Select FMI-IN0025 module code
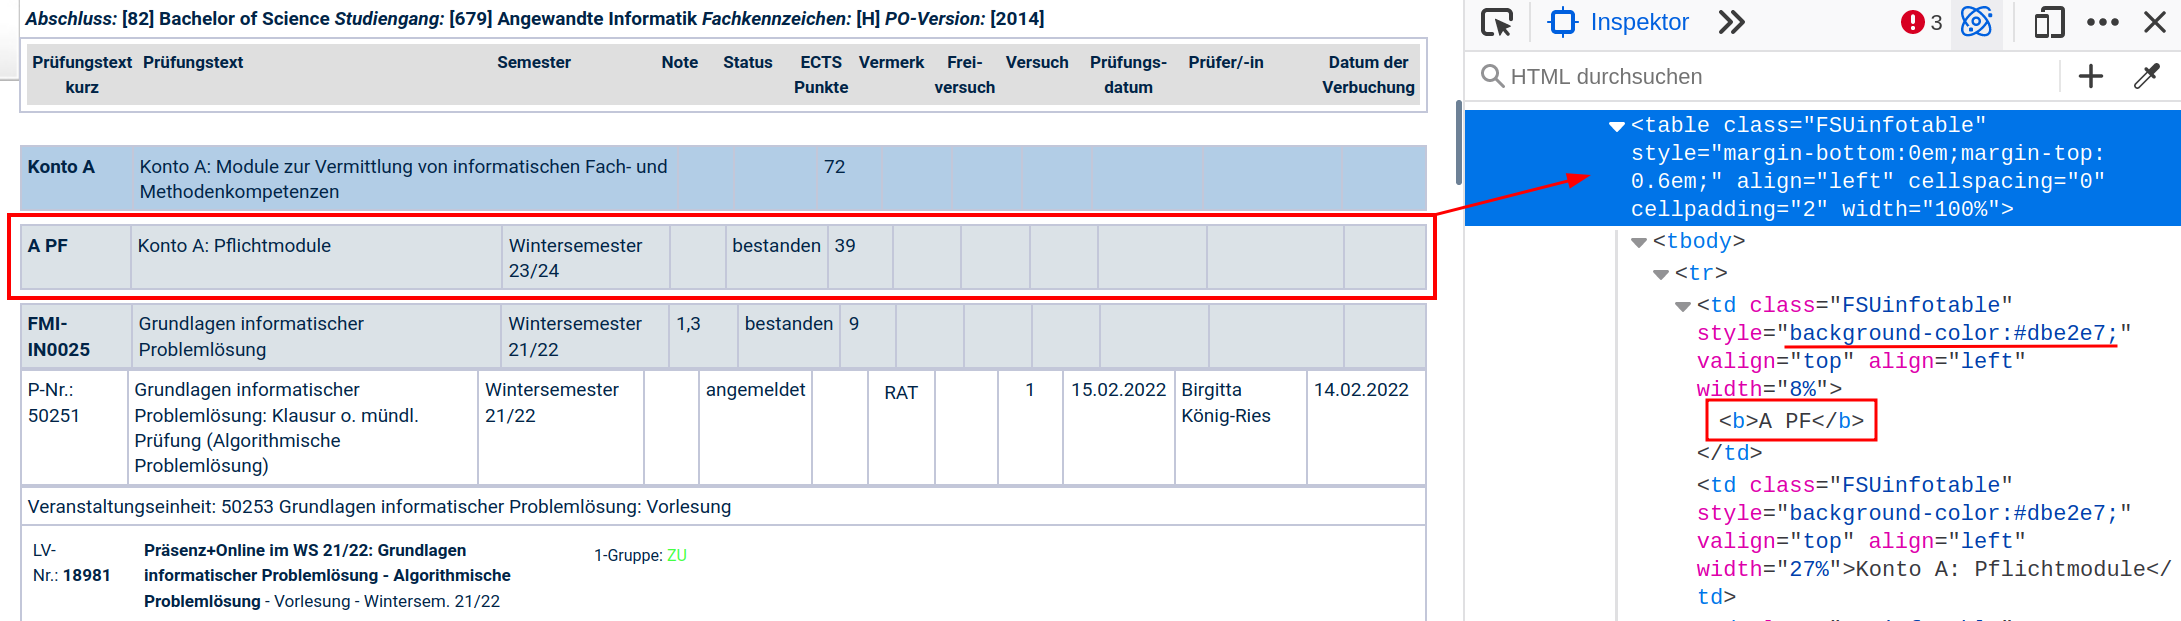The width and height of the screenshot is (2181, 621). coord(59,337)
